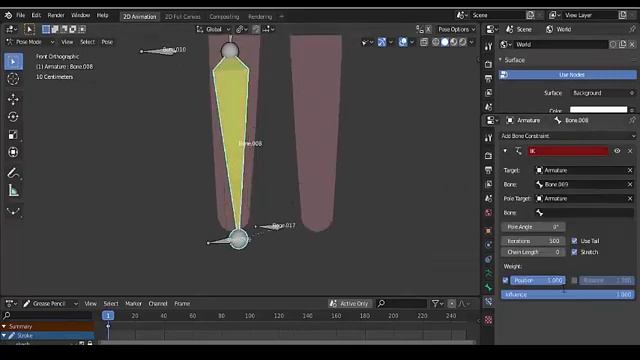Select the Breakdowner pose tool
Image resolution: width=640 pixels, height=360 pixels.
(13, 211)
